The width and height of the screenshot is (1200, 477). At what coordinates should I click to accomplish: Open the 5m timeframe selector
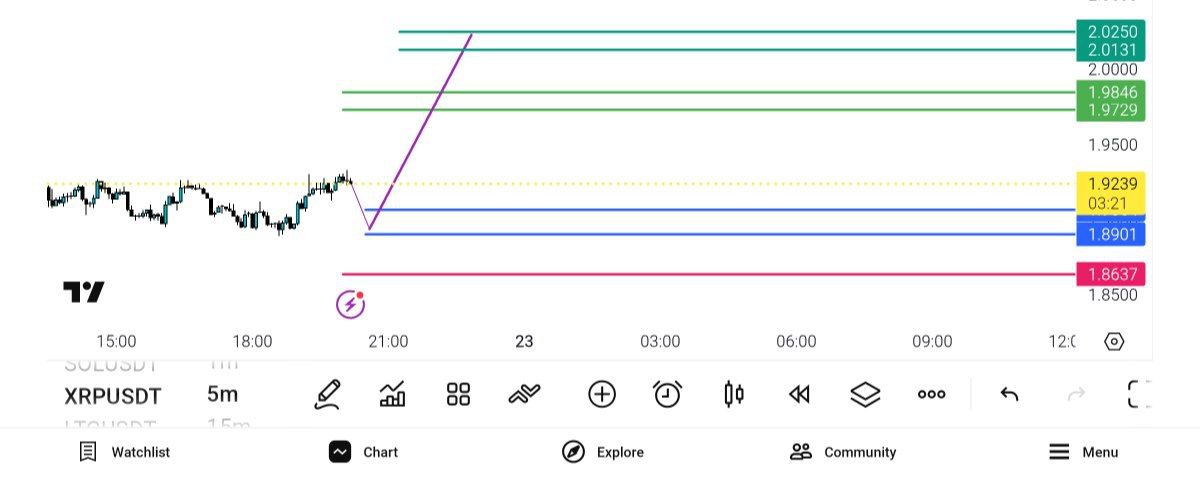(x=222, y=395)
